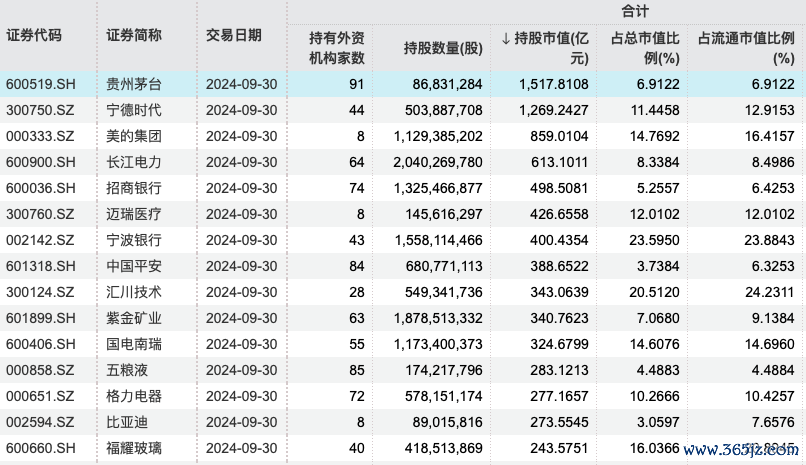Image resolution: width=806 pixels, height=465 pixels.
Task: Click the 交易日期 column header
Action: coord(234,35)
